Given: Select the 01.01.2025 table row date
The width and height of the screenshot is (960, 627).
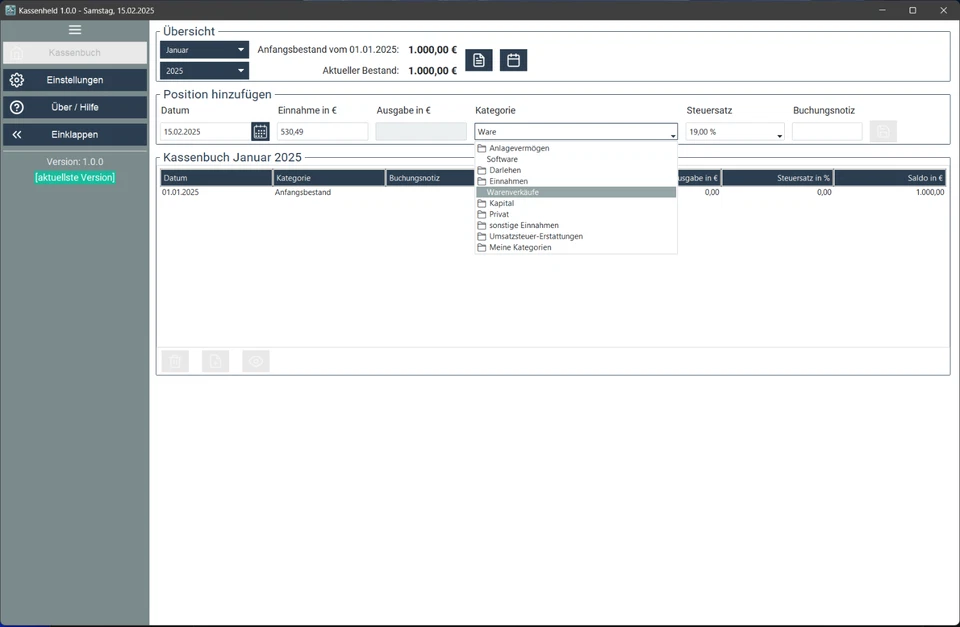Looking at the screenshot, I should (x=181, y=192).
